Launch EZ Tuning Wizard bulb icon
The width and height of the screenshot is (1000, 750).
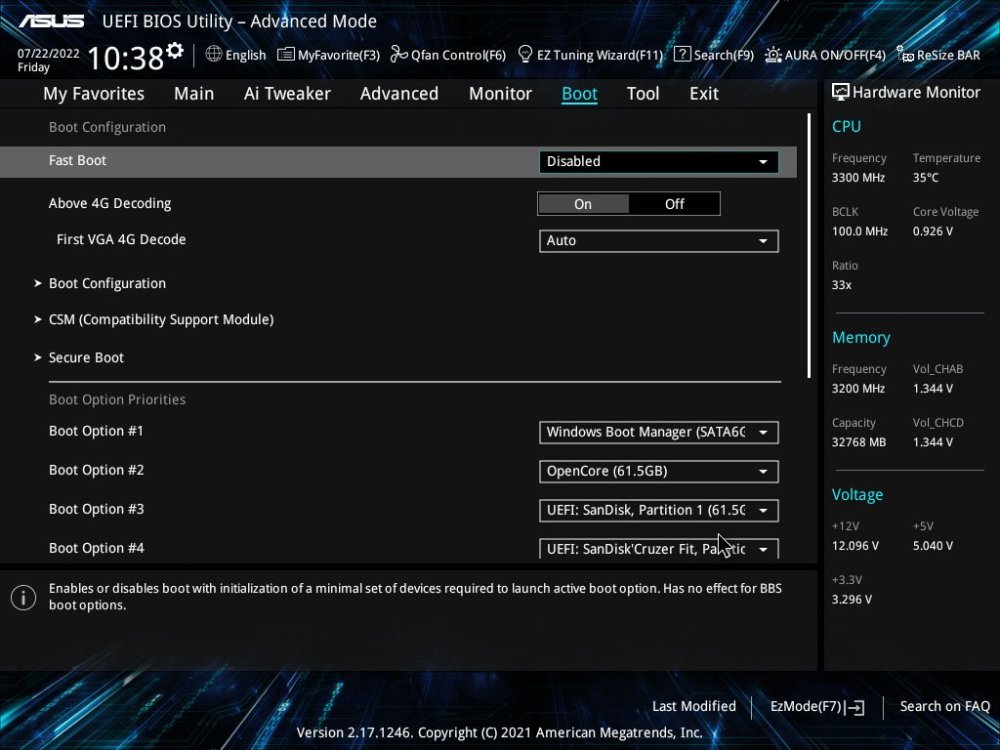point(525,54)
